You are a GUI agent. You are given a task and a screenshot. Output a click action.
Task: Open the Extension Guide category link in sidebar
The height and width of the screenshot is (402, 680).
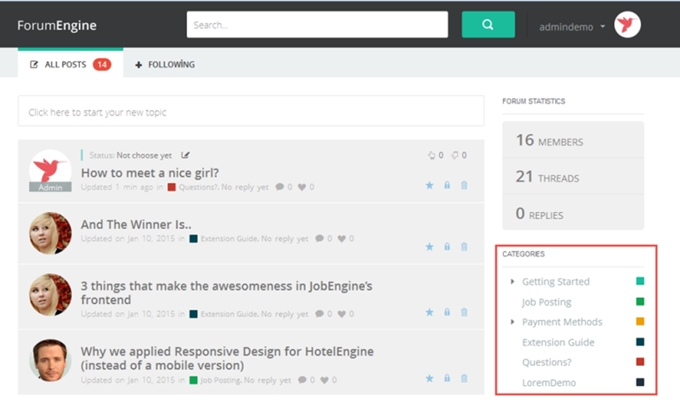click(x=558, y=342)
